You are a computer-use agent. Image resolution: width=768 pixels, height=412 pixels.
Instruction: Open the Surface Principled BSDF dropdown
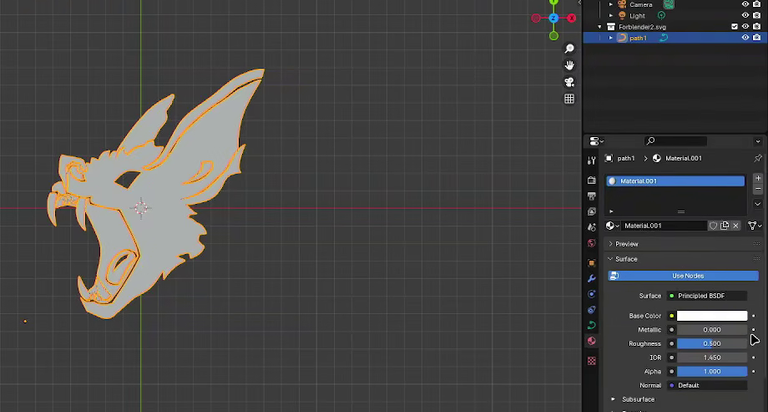[x=707, y=295]
